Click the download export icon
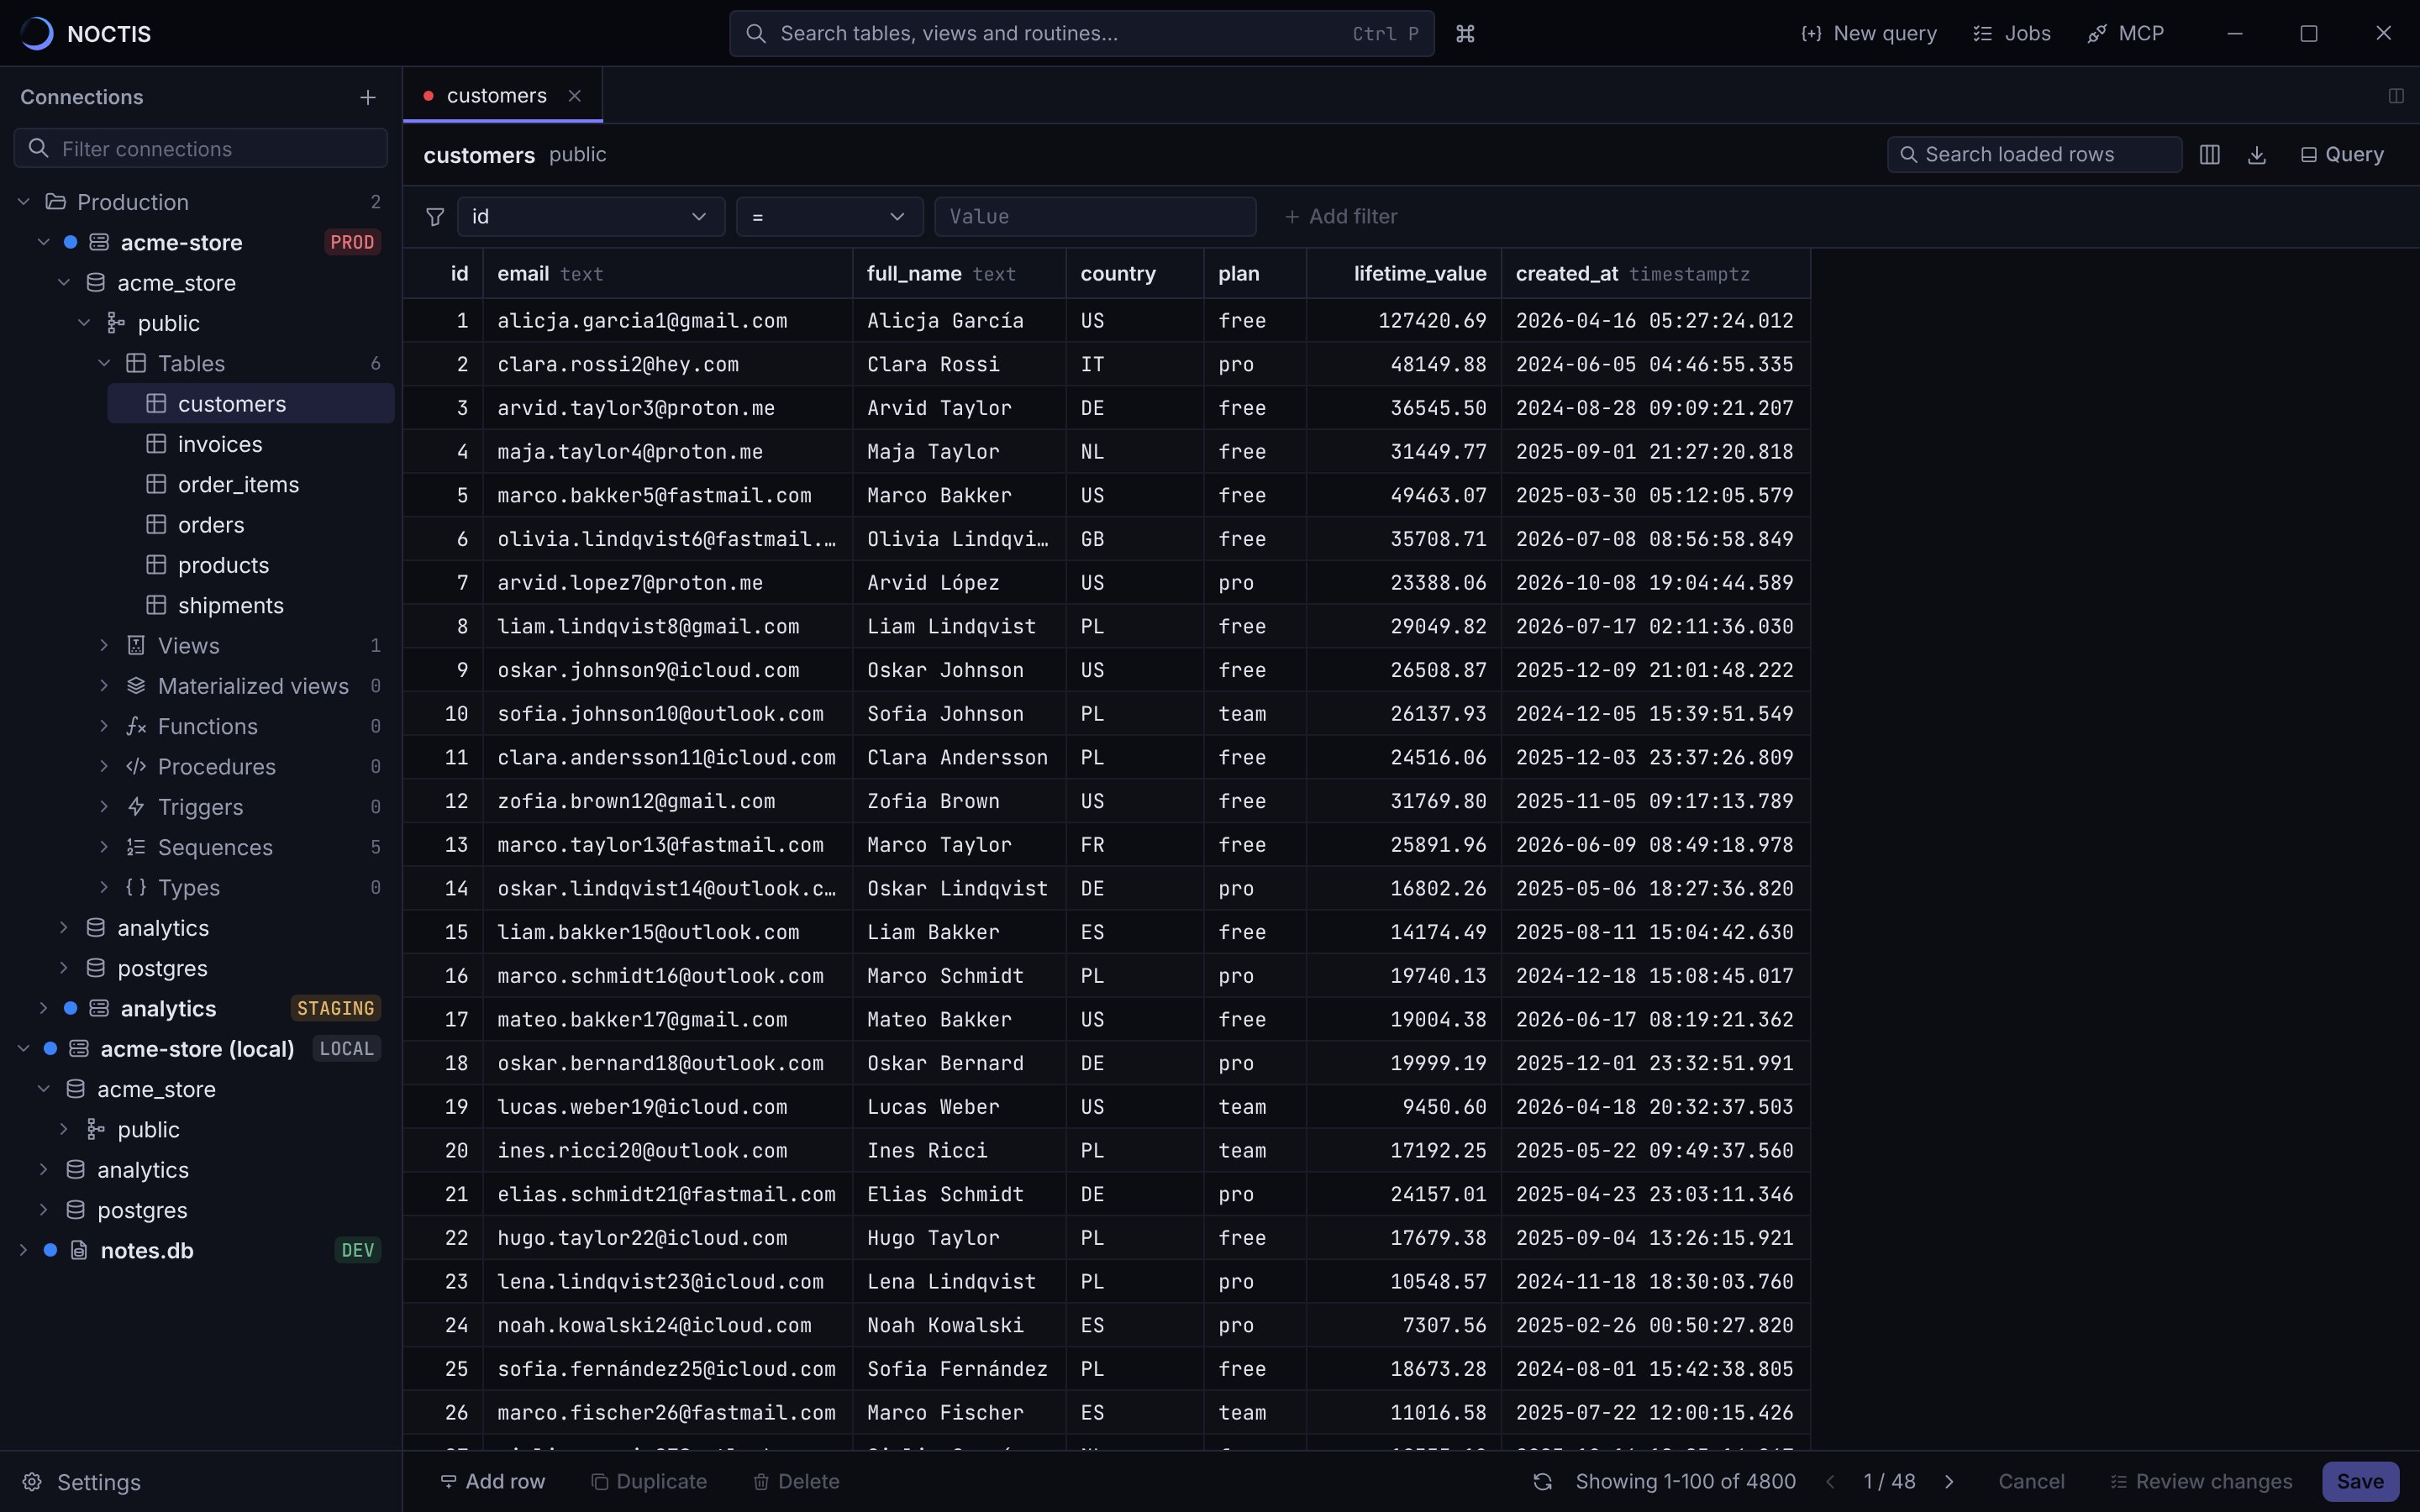 click(2257, 155)
